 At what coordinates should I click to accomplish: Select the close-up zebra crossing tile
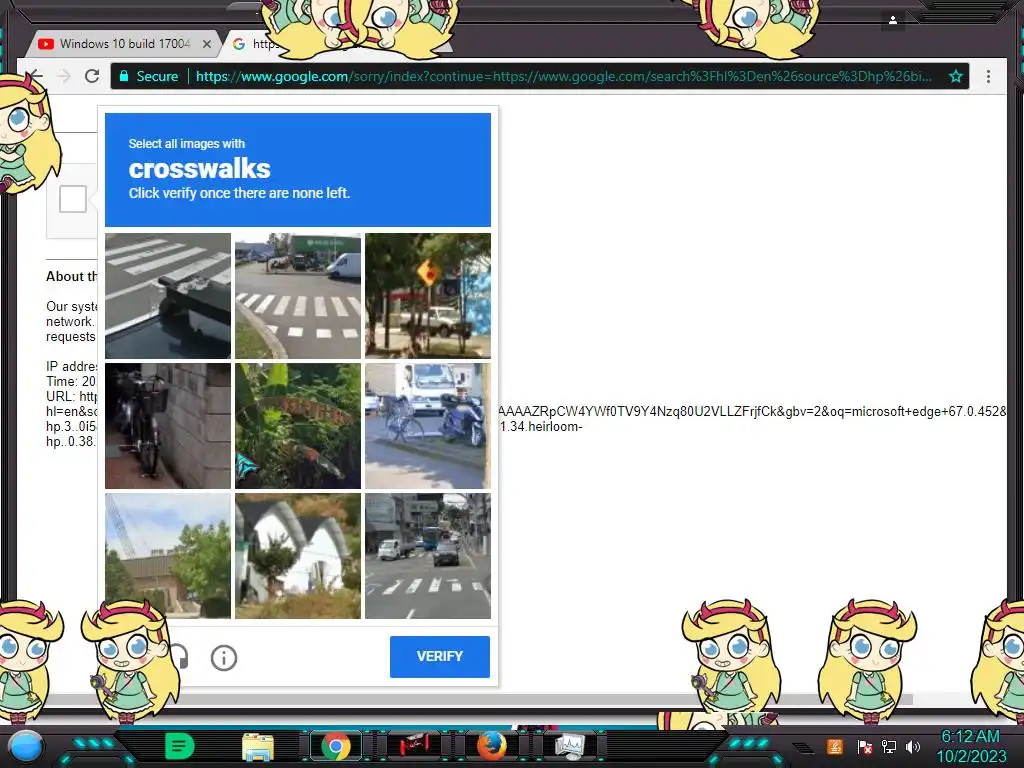point(168,296)
